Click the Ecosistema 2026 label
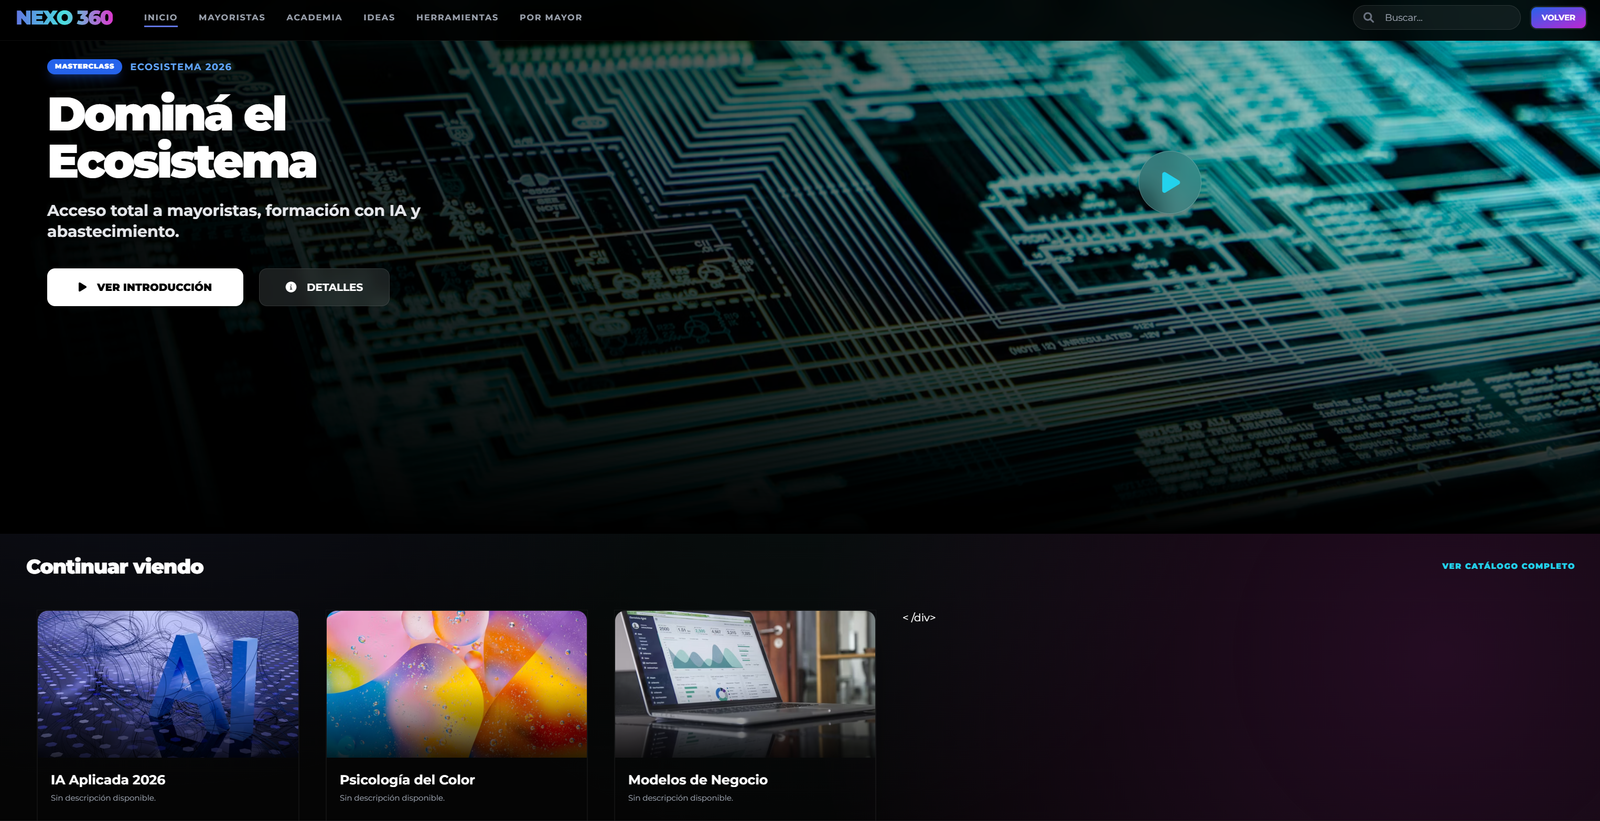Viewport: 1600px width, 821px height. (181, 67)
